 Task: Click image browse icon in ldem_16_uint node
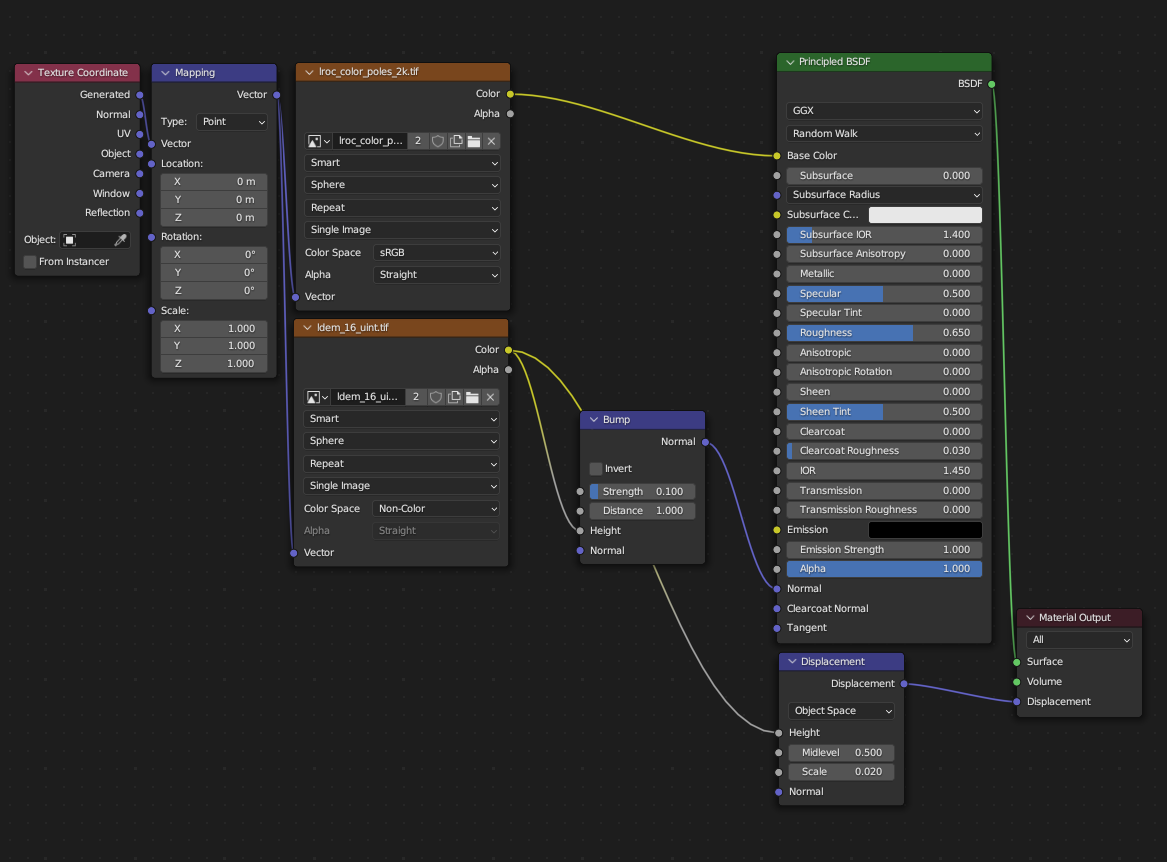pos(317,397)
